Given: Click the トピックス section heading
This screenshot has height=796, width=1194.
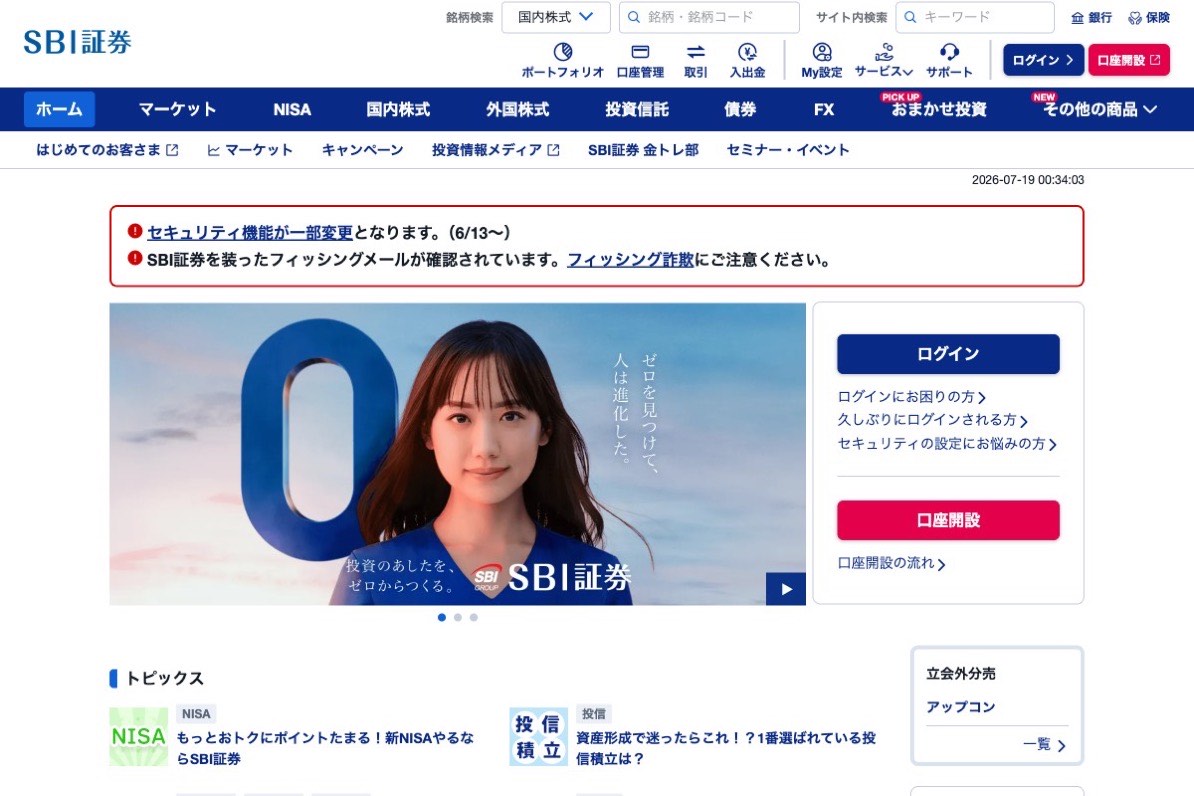Looking at the screenshot, I should click(164, 678).
